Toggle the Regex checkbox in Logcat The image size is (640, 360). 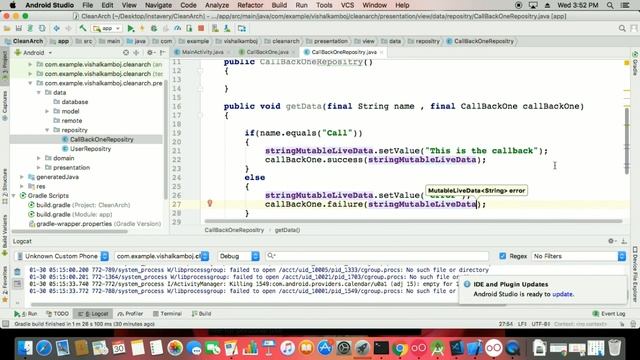pyautogui.click(x=502, y=256)
